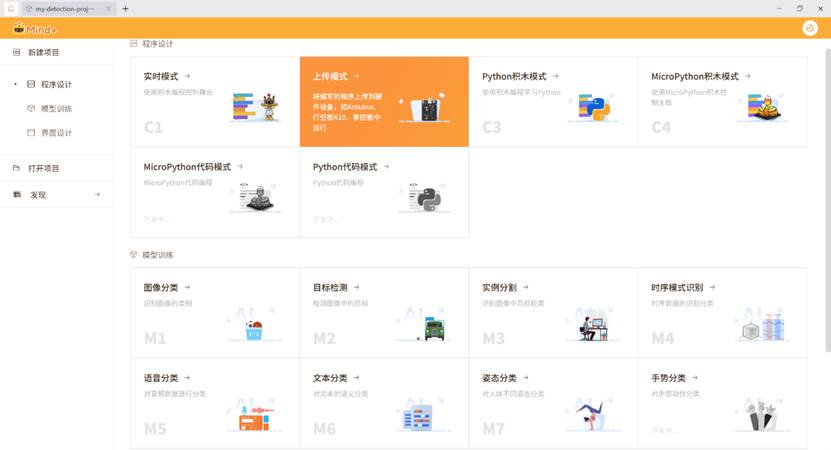831x450 pixels.
Task: Switch to my-detection-proj tab
Action: click(x=64, y=8)
